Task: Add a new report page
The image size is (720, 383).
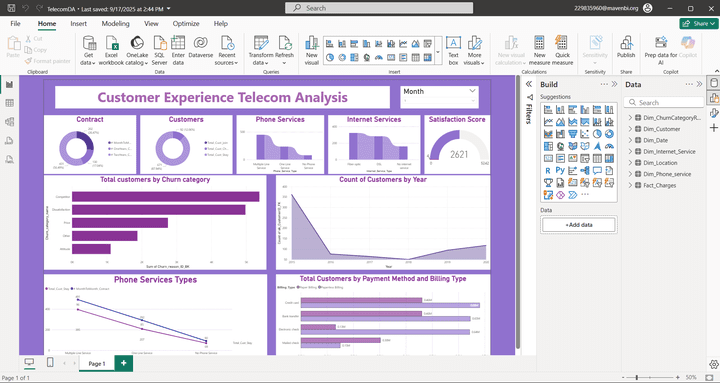Action: [x=124, y=363]
